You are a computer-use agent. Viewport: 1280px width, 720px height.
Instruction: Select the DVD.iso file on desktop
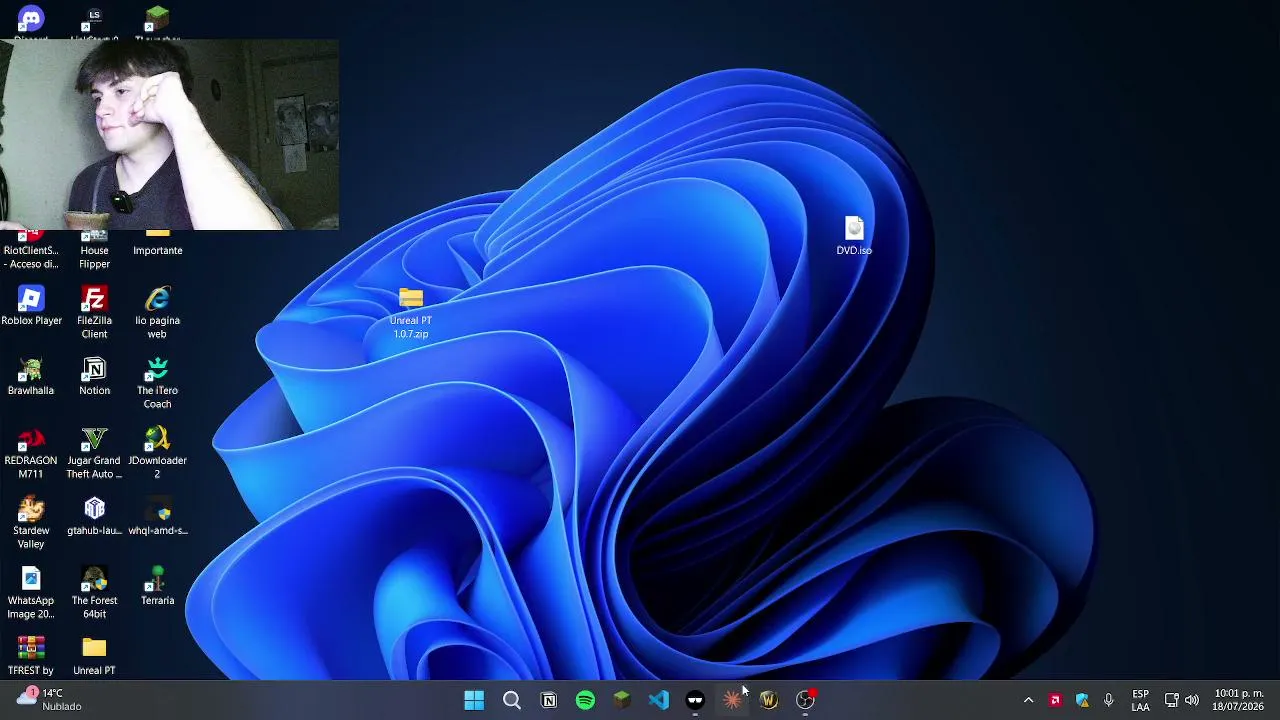click(x=854, y=236)
